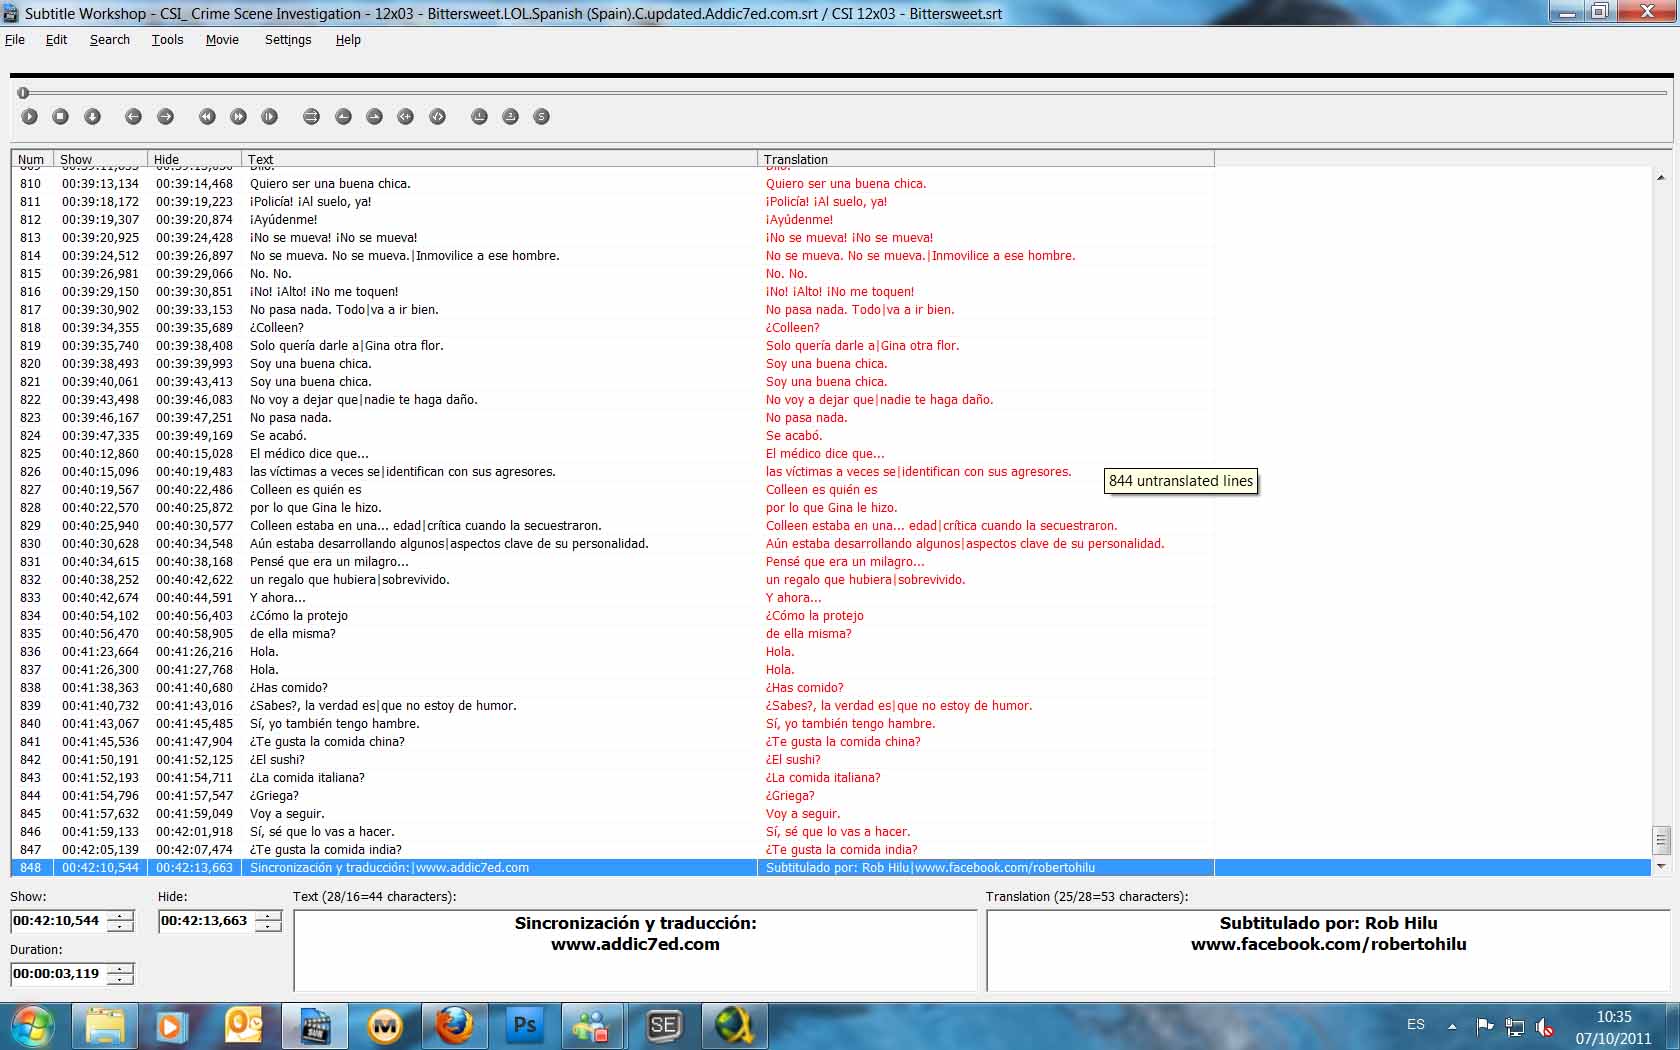Click the Show column header
The width and height of the screenshot is (1680, 1050).
point(100,159)
